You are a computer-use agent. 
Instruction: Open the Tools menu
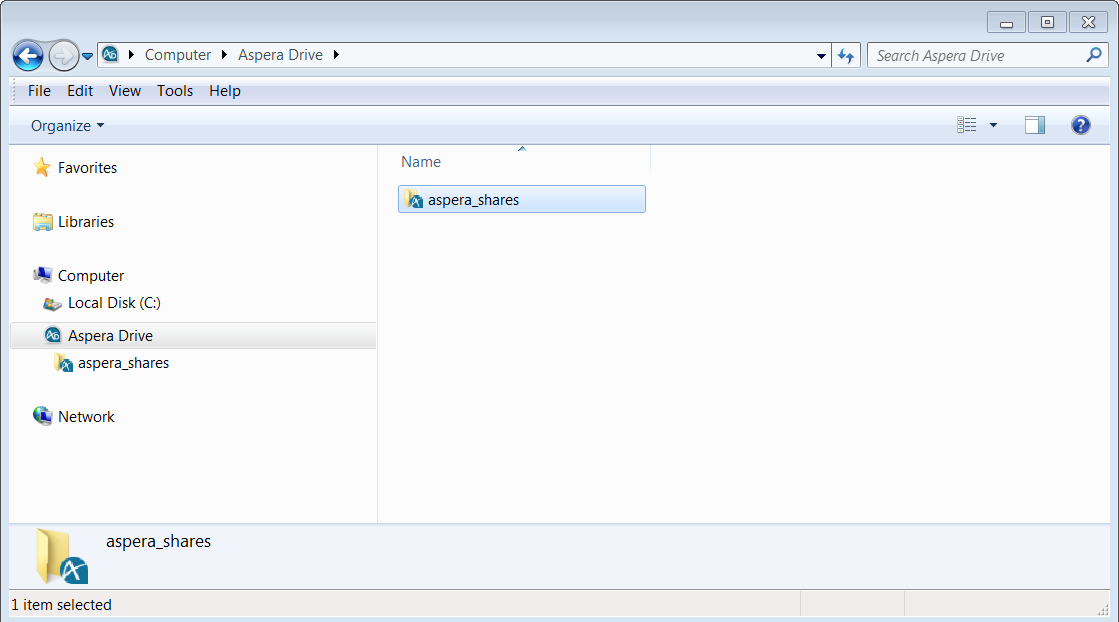pos(175,91)
